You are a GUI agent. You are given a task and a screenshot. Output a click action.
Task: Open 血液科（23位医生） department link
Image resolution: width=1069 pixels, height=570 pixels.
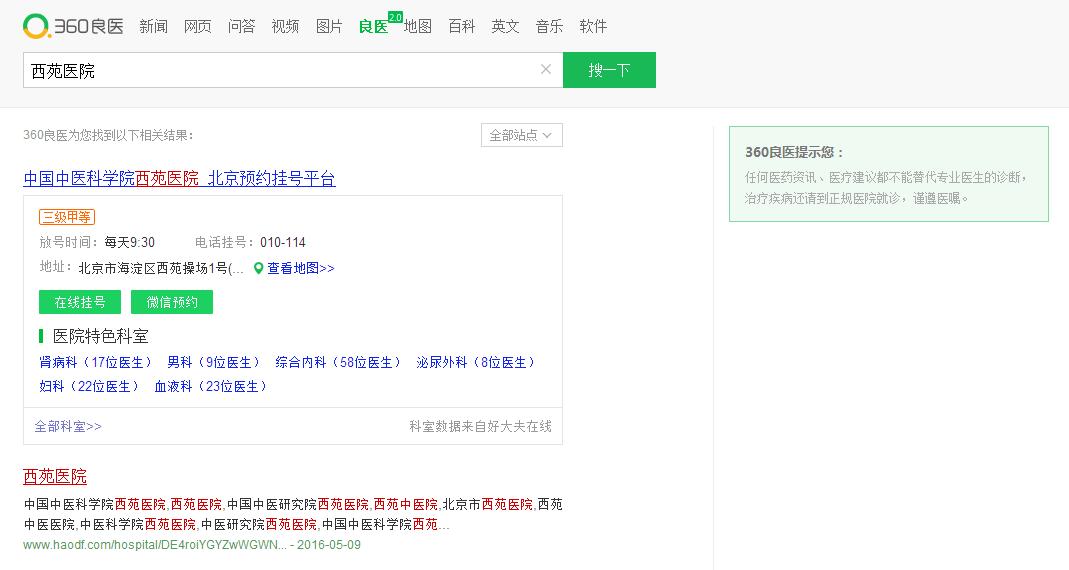click(211, 386)
